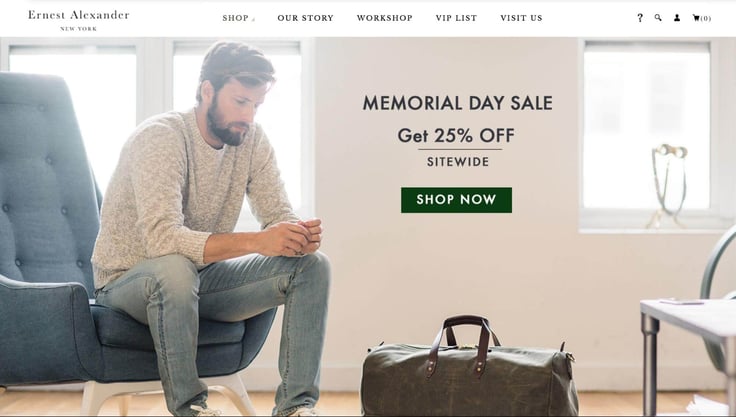
Task: Click the search magnifier icon
Action: coord(658,18)
